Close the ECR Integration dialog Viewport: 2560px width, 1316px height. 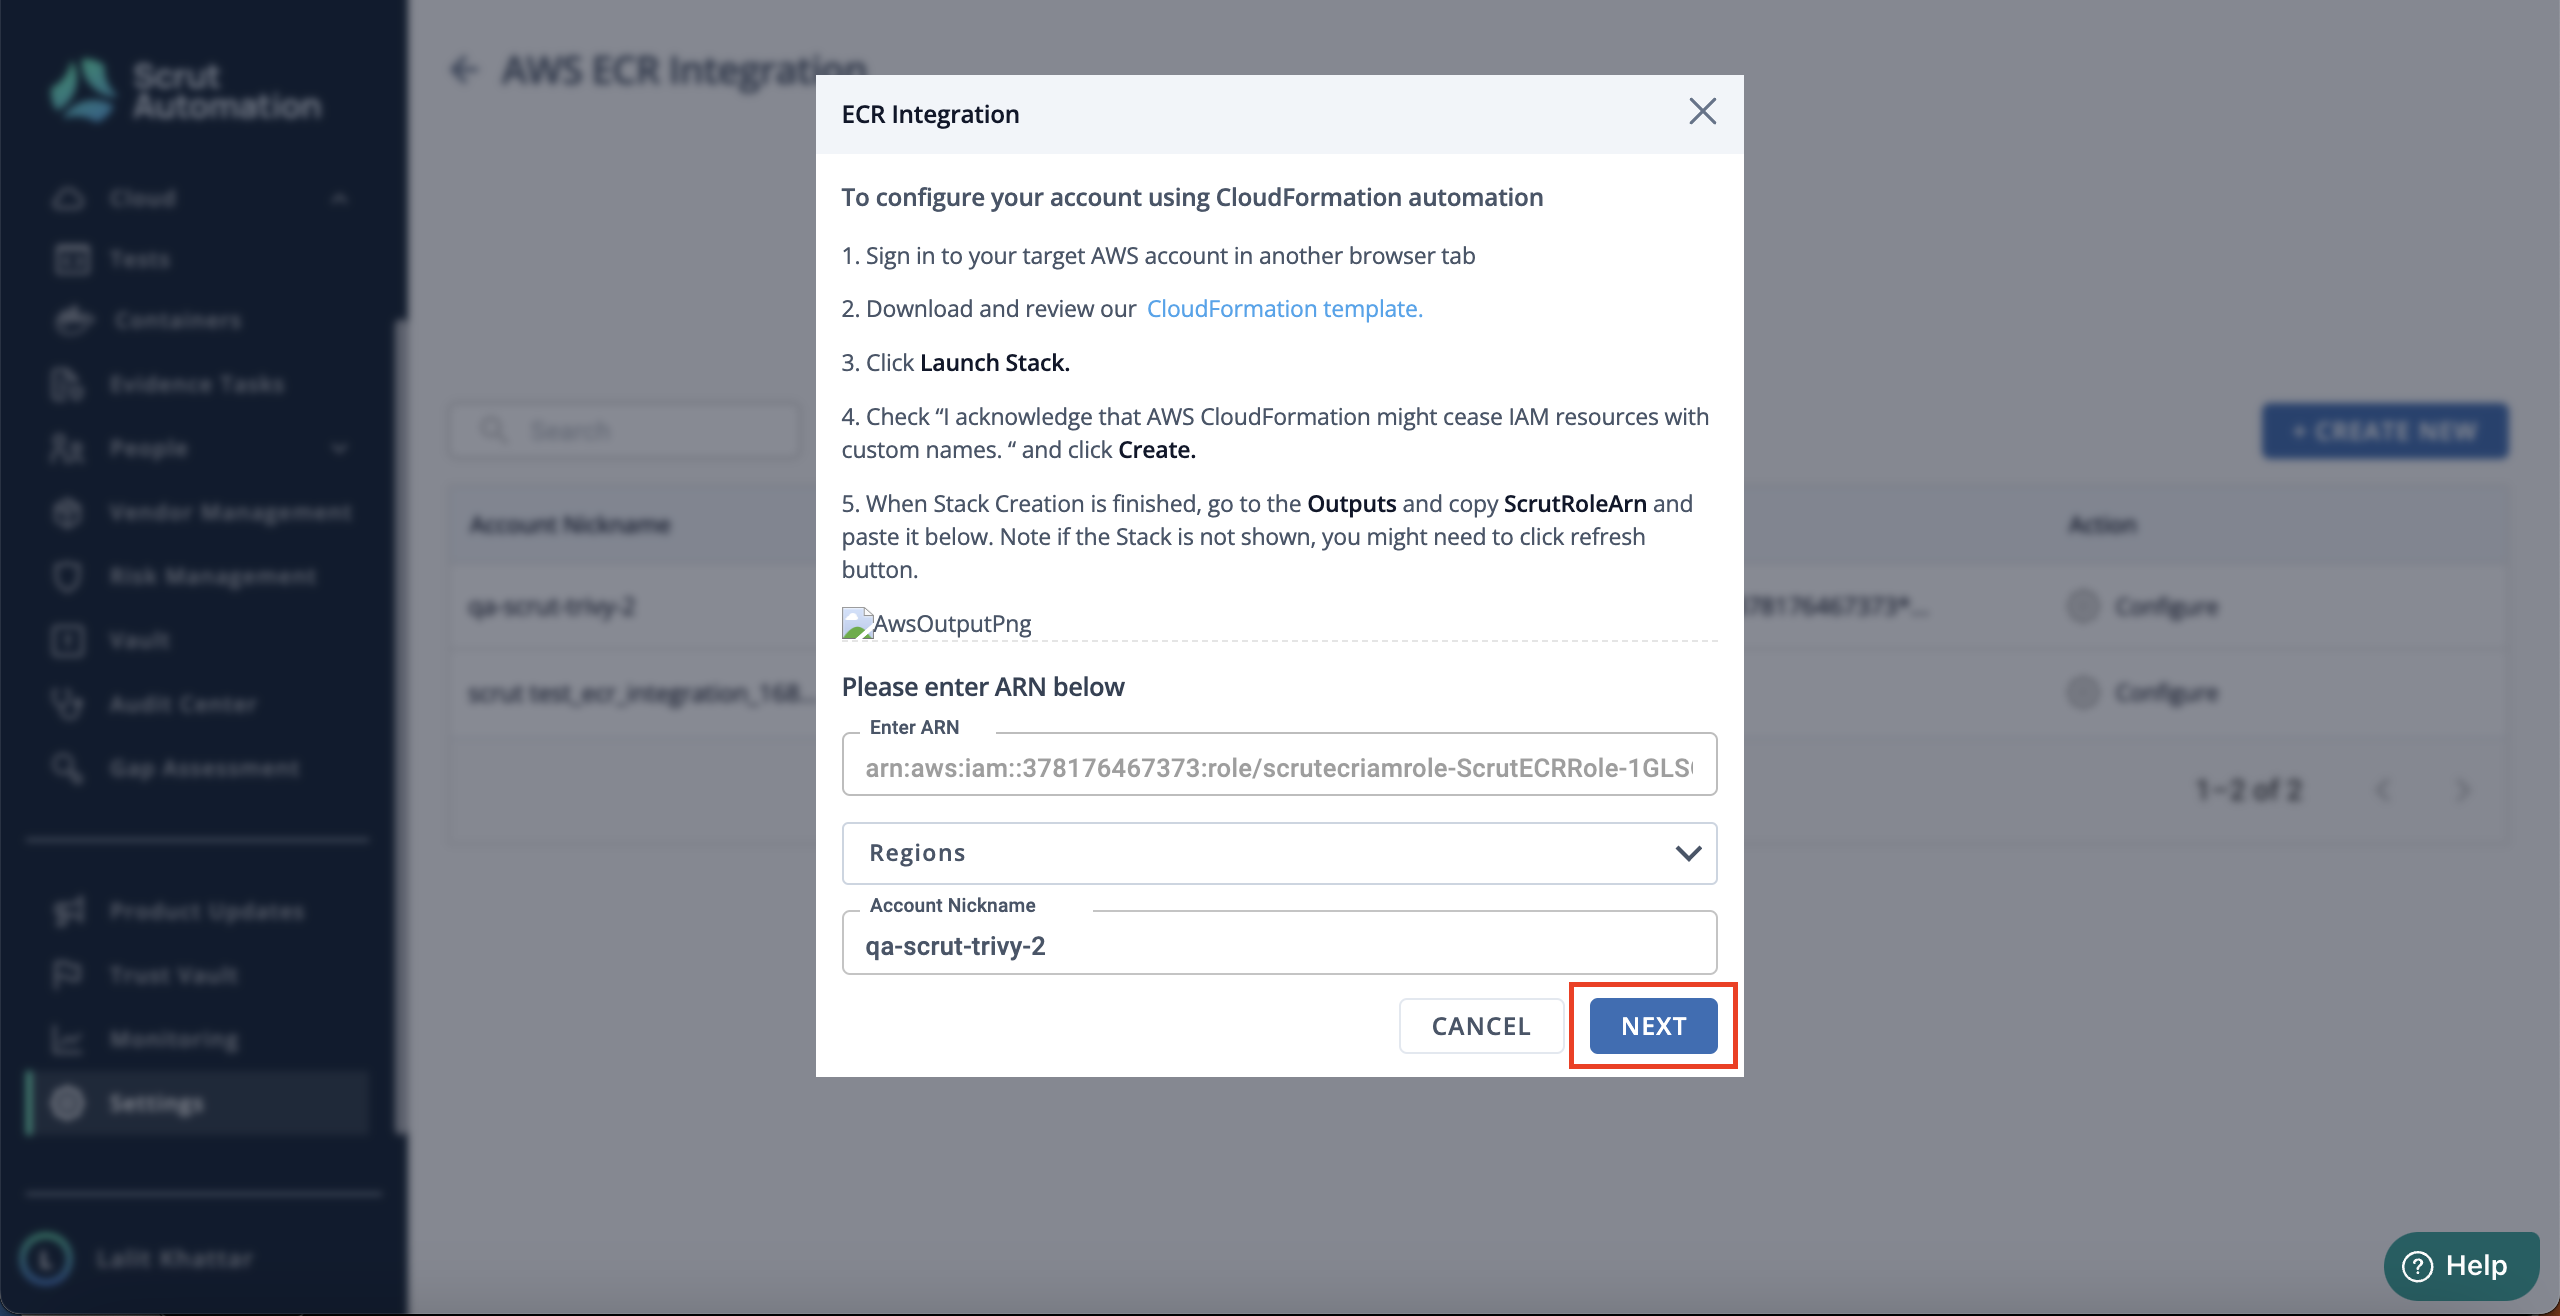[x=1702, y=112]
